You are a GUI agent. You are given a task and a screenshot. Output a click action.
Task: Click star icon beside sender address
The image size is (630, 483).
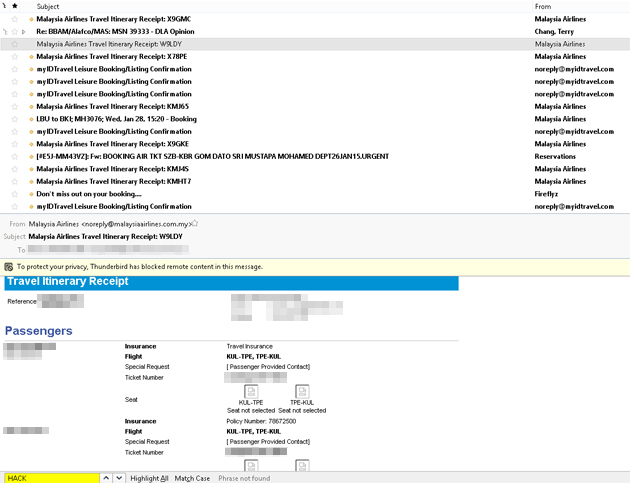(x=194, y=223)
